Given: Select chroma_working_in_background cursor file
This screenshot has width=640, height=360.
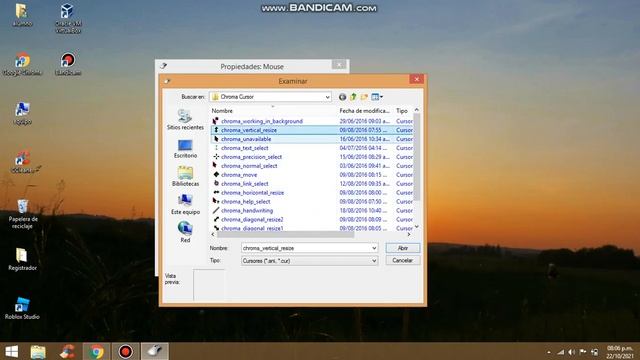Looking at the screenshot, I should (x=262, y=121).
